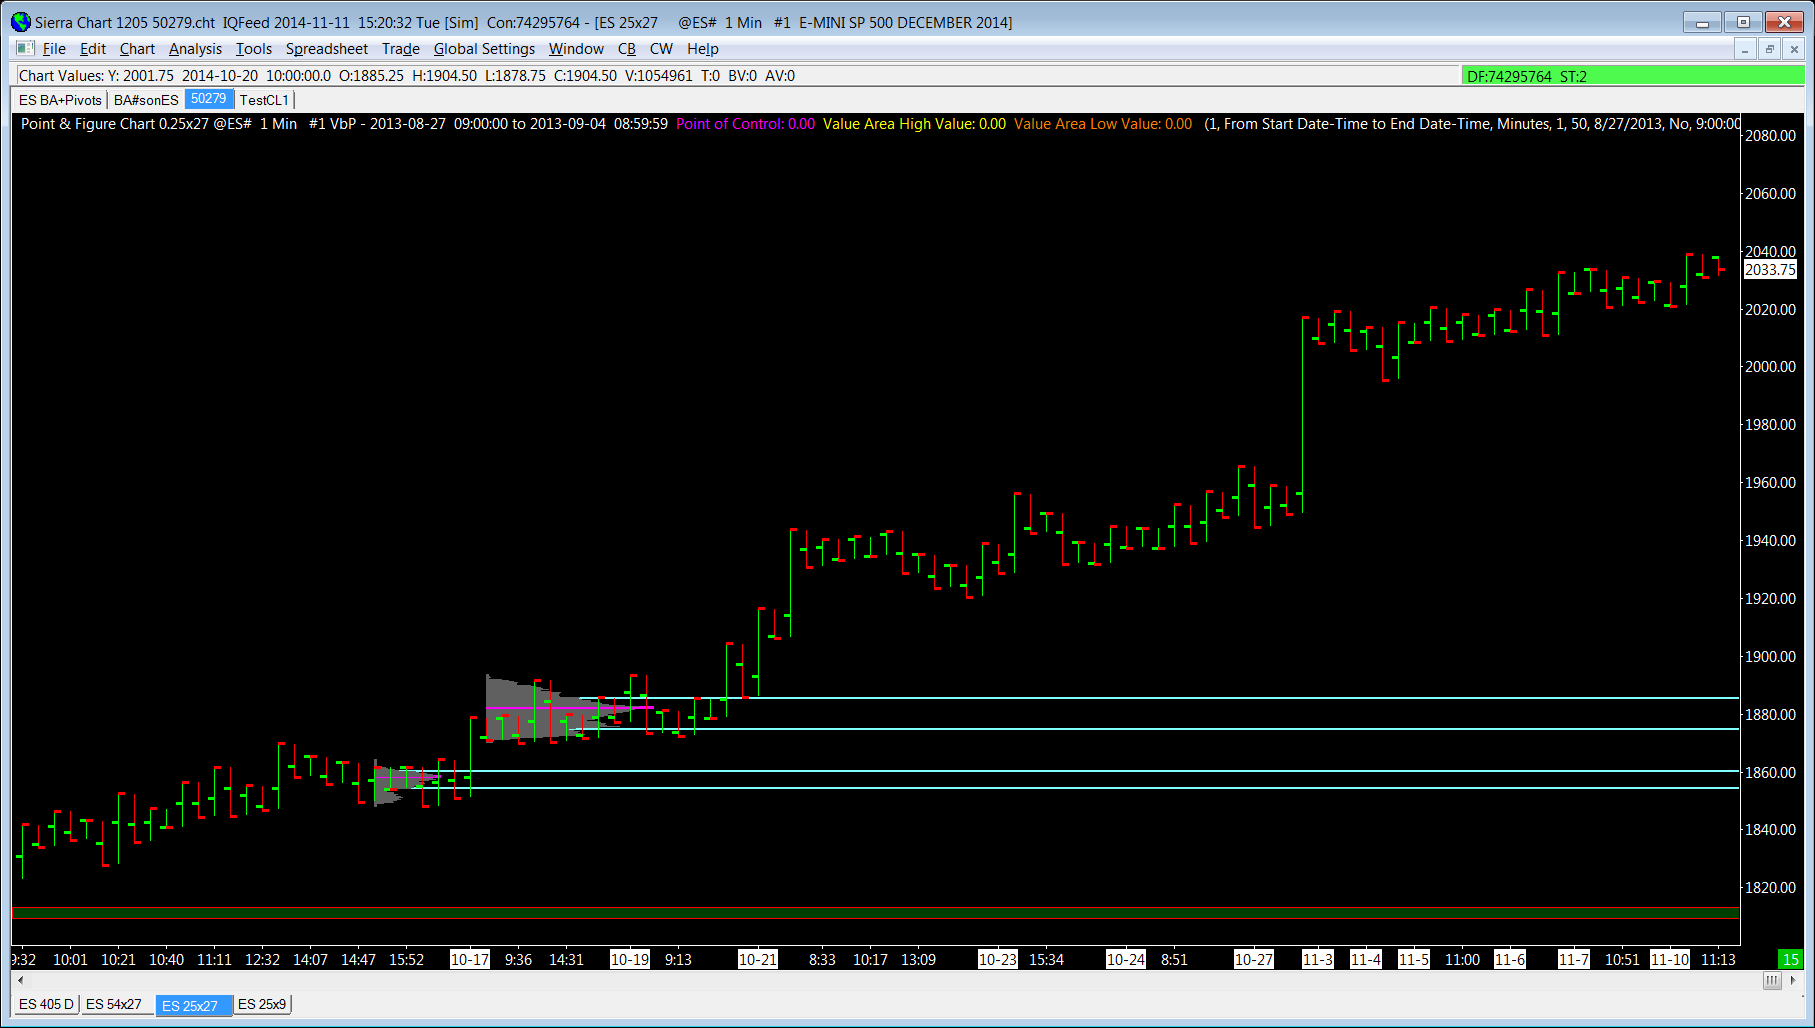Viewport: 1815px width, 1028px height.
Task: Click the 10-19 date marker on time axis
Action: 630,959
